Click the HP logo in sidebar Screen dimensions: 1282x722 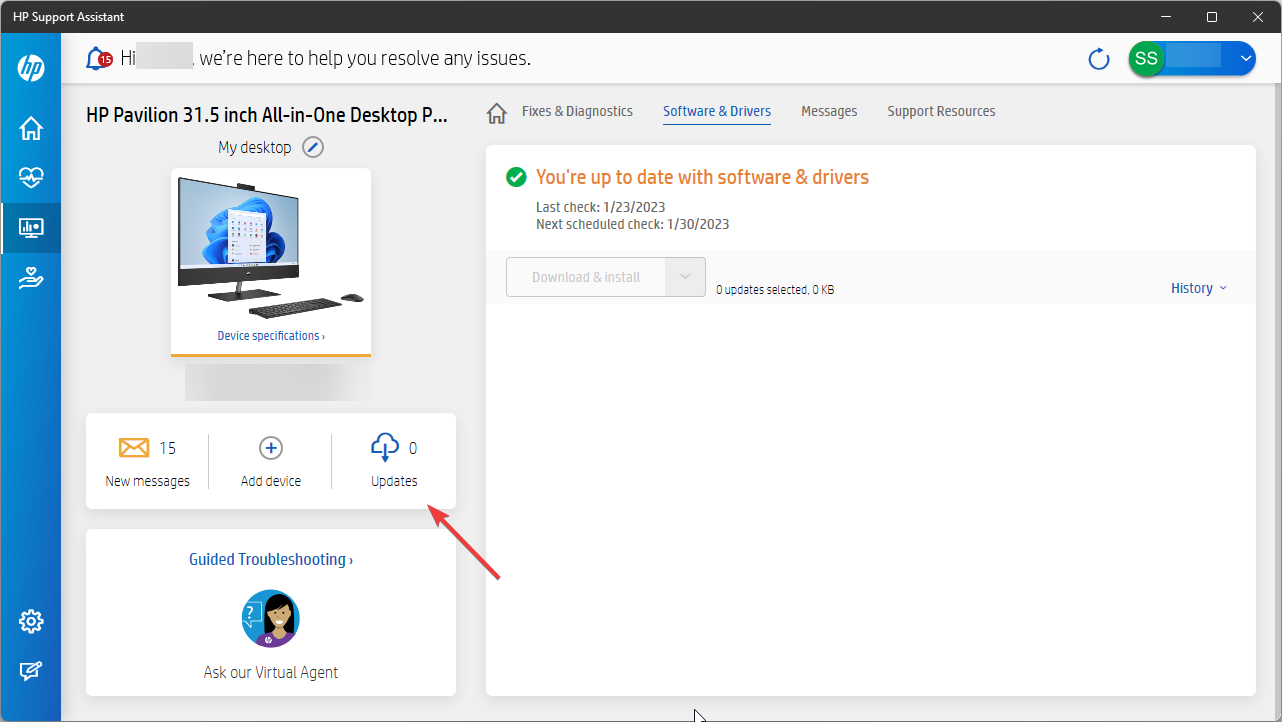click(31, 69)
